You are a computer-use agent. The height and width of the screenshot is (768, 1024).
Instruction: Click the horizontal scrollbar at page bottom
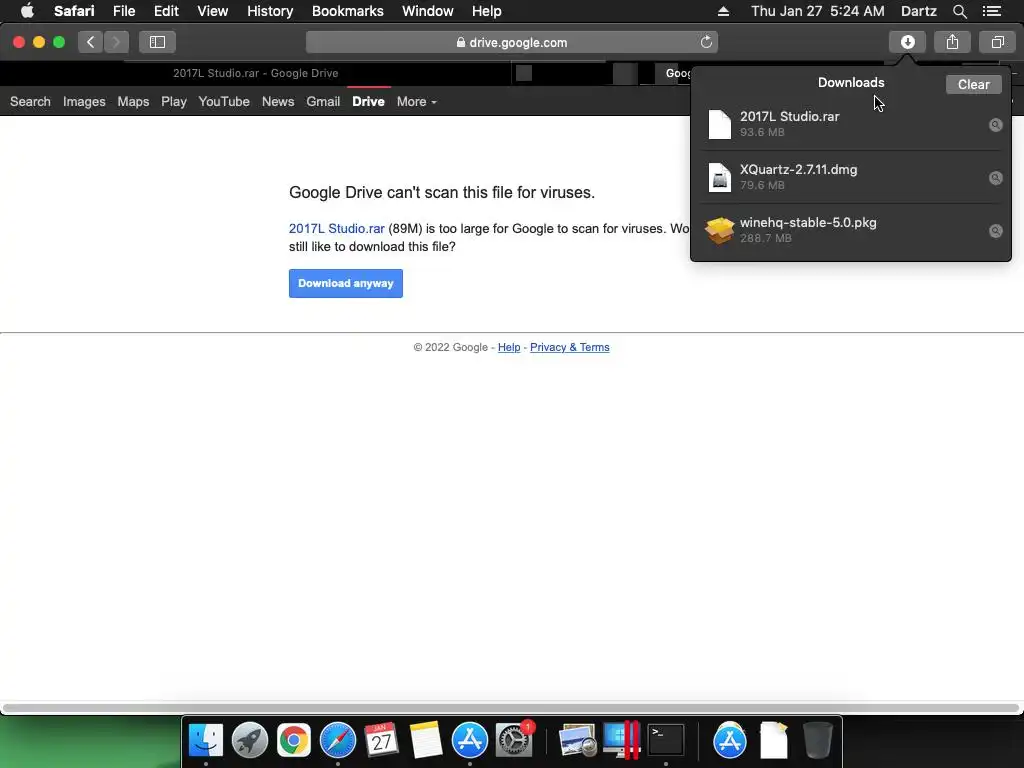coord(511,708)
